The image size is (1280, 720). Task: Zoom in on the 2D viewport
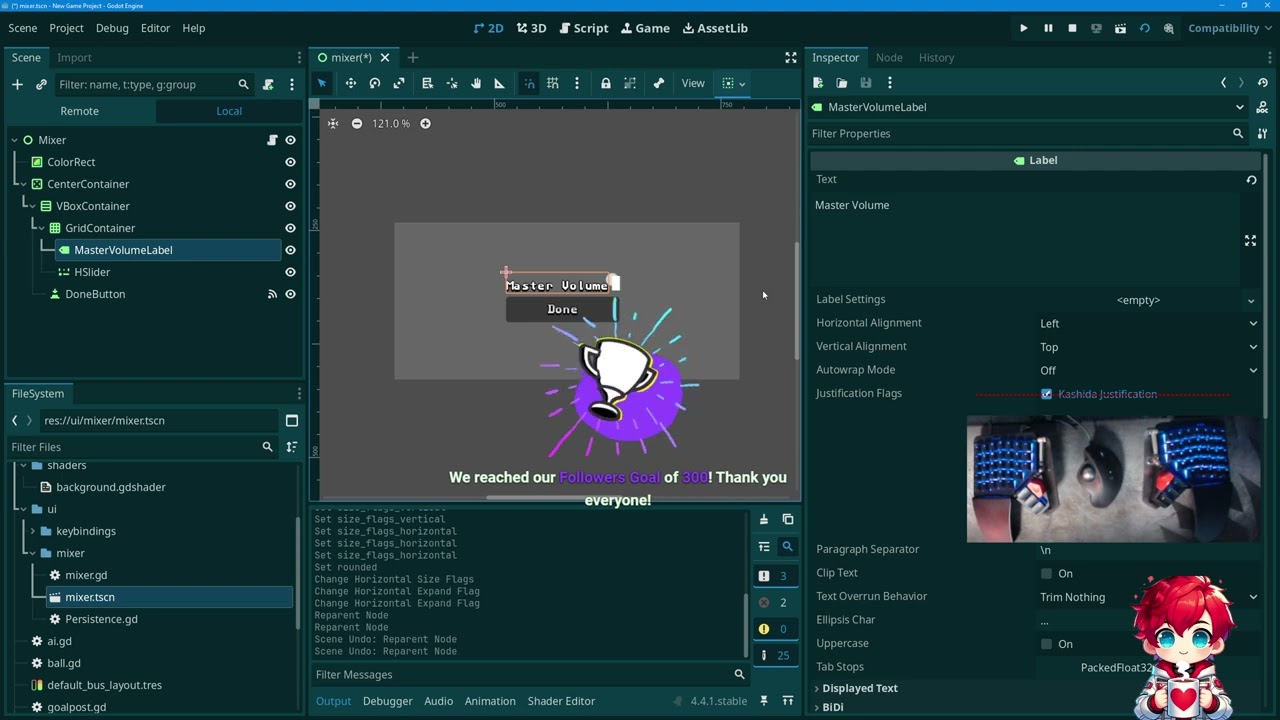[x=425, y=123]
